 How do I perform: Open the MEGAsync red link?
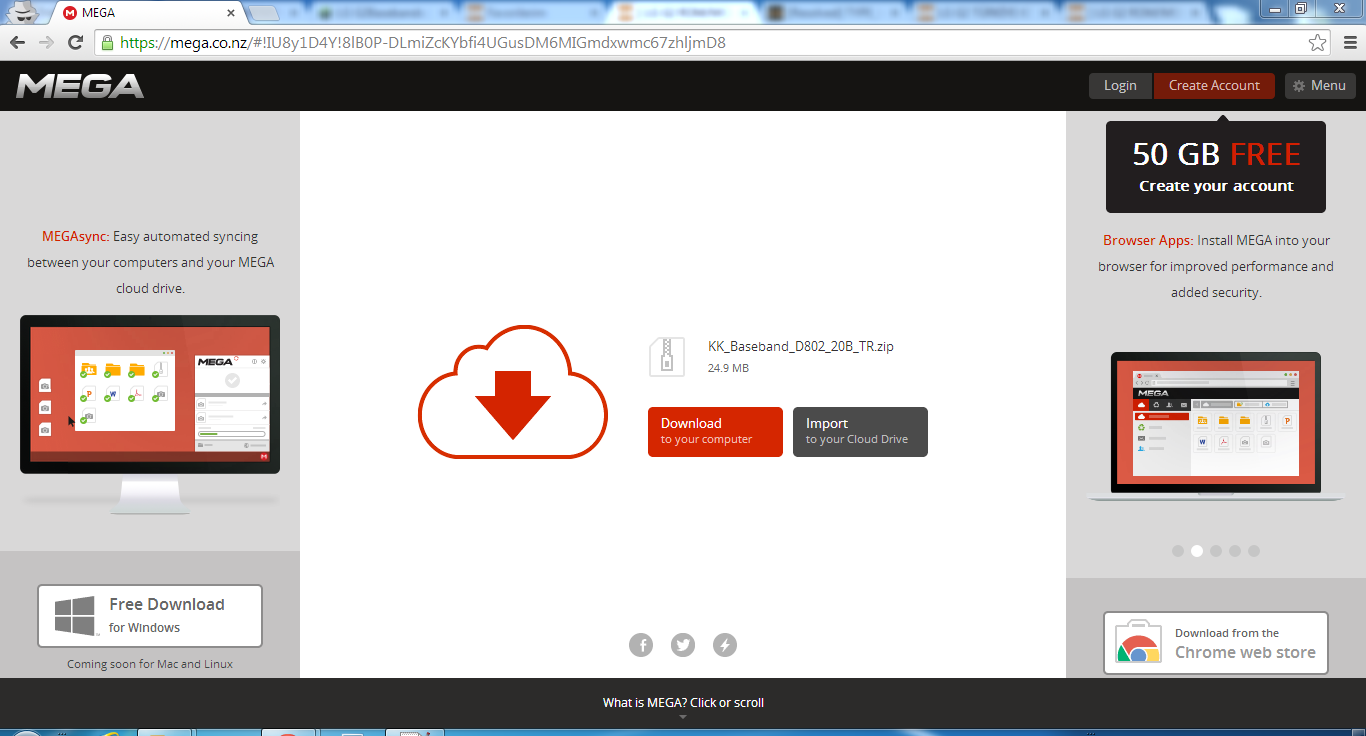(x=75, y=237)
